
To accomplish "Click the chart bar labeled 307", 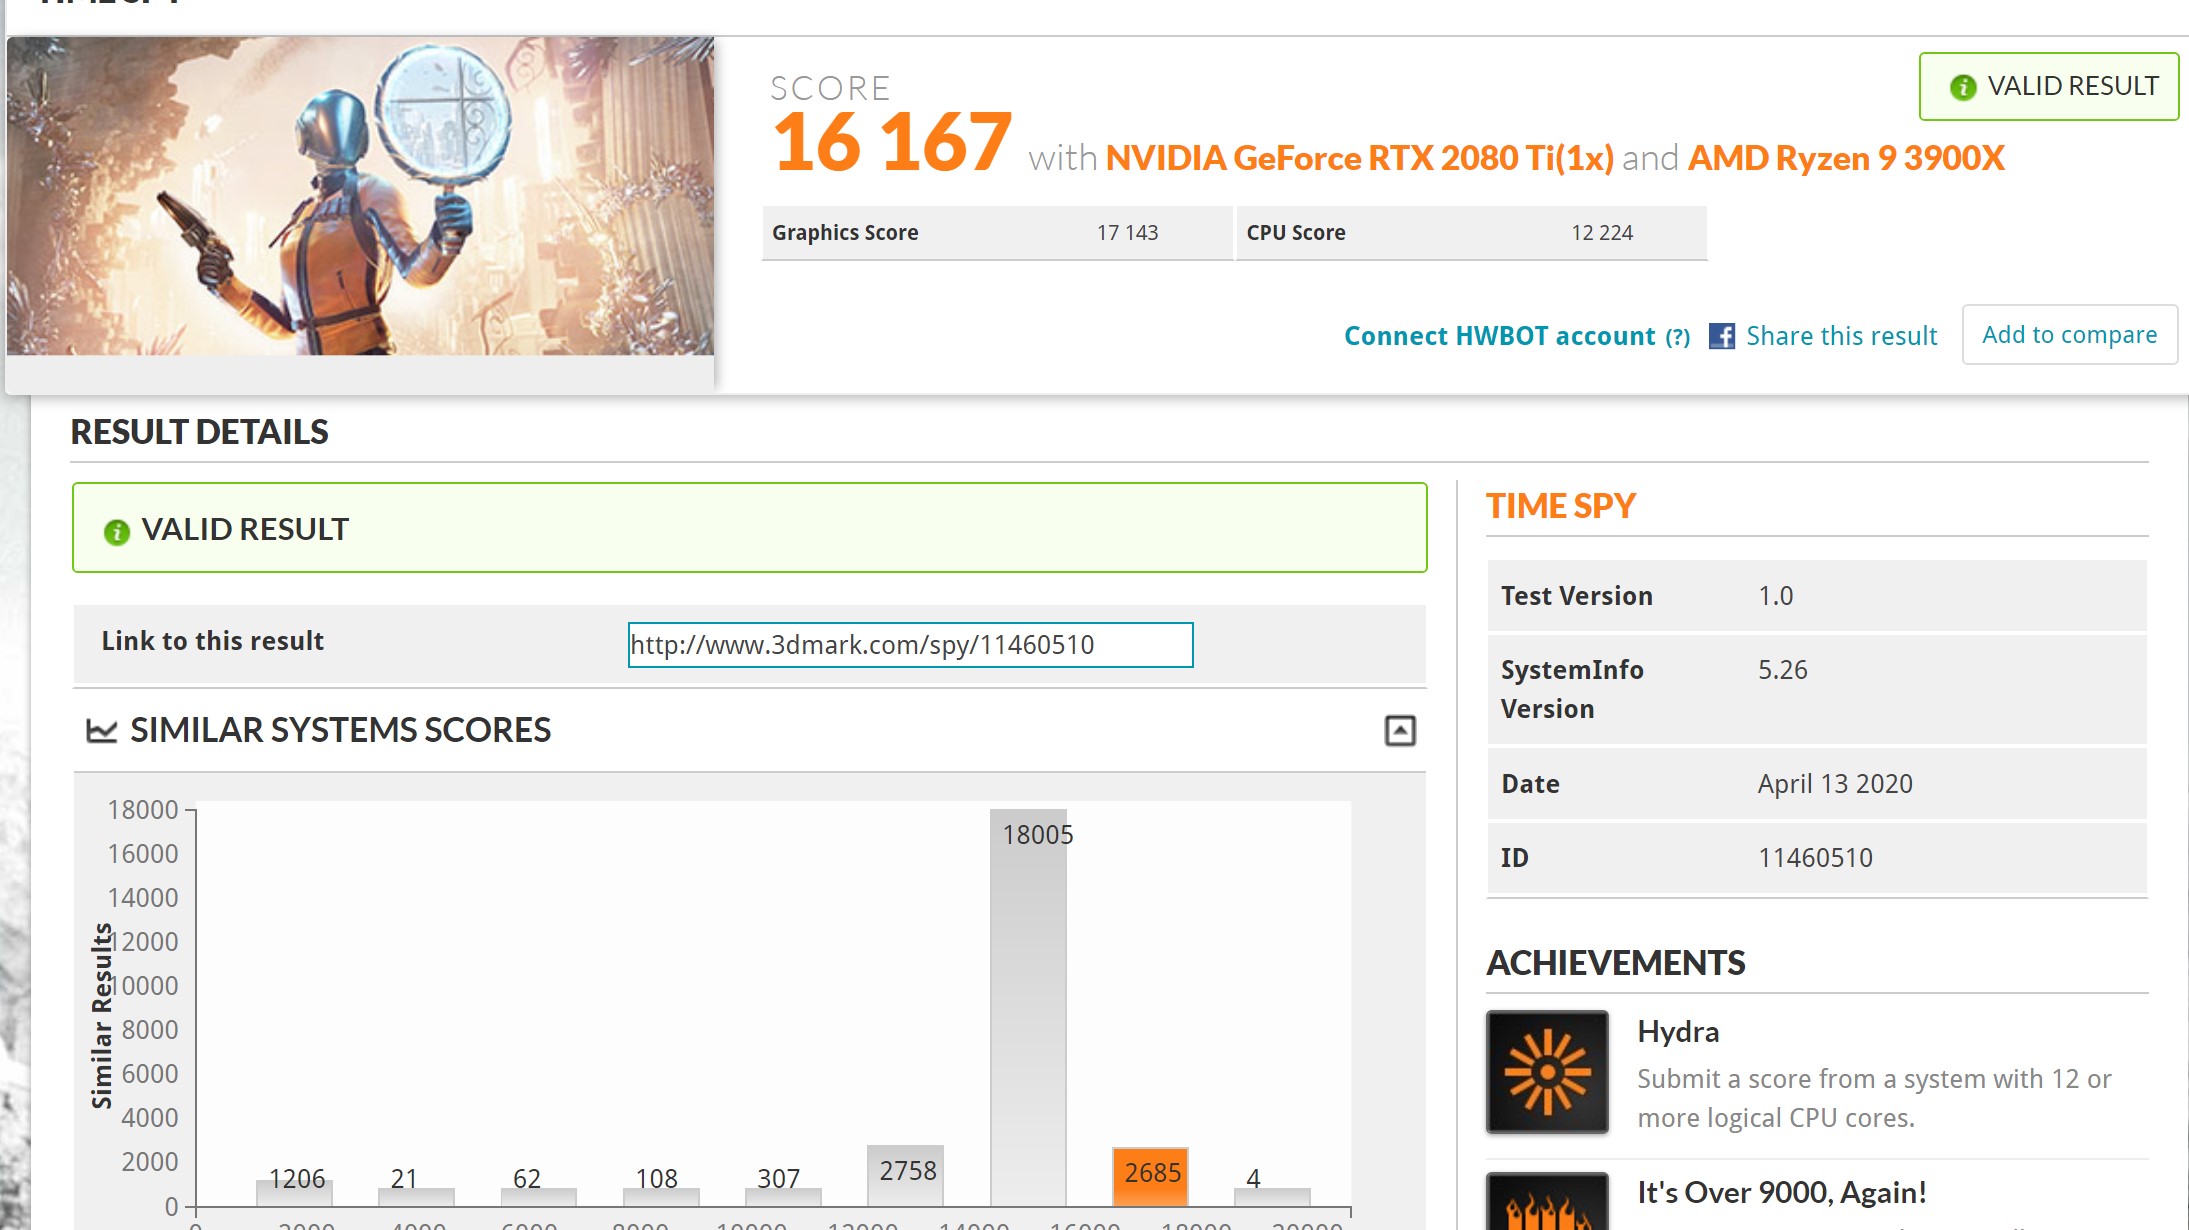I will pos(783,1196).
